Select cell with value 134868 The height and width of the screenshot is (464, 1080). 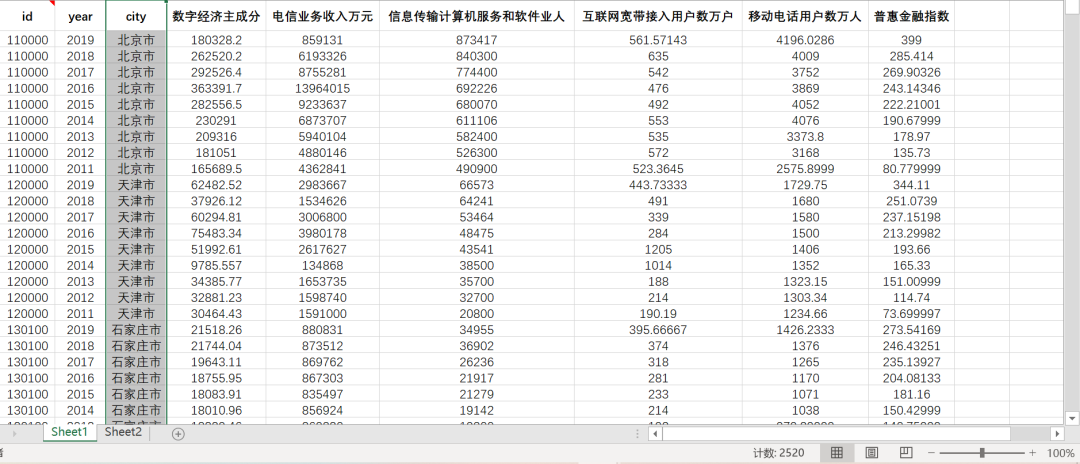coord(323,265)
